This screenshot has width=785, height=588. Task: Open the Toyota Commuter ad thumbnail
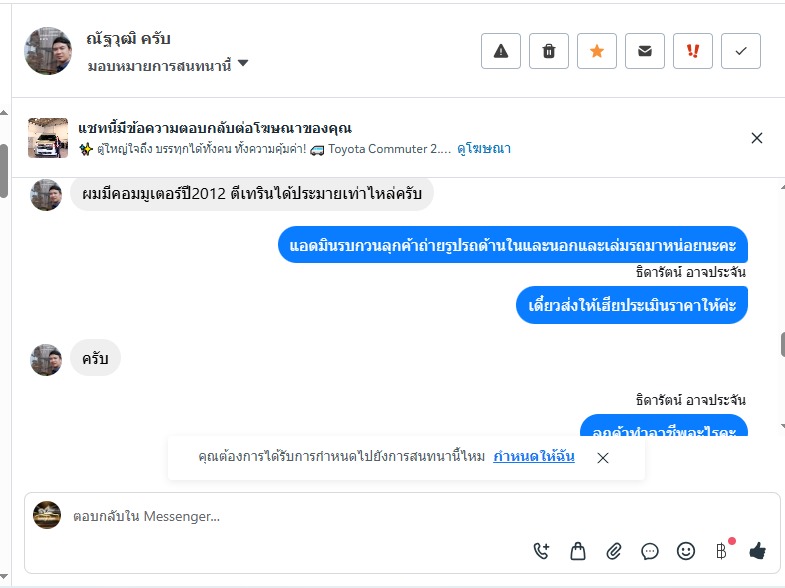coord(48,138)
